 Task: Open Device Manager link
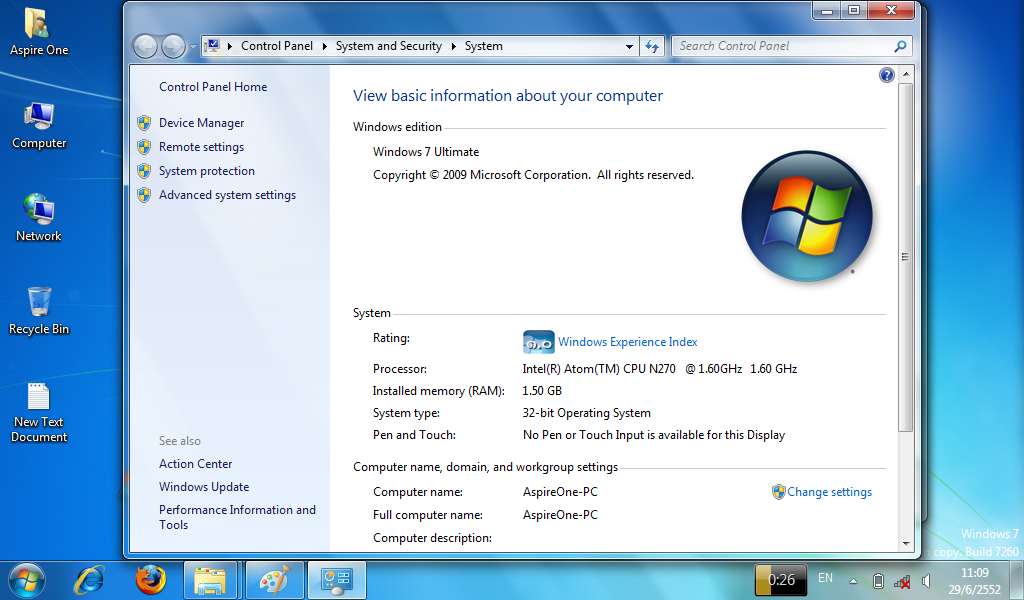click(x=201, y=123)
